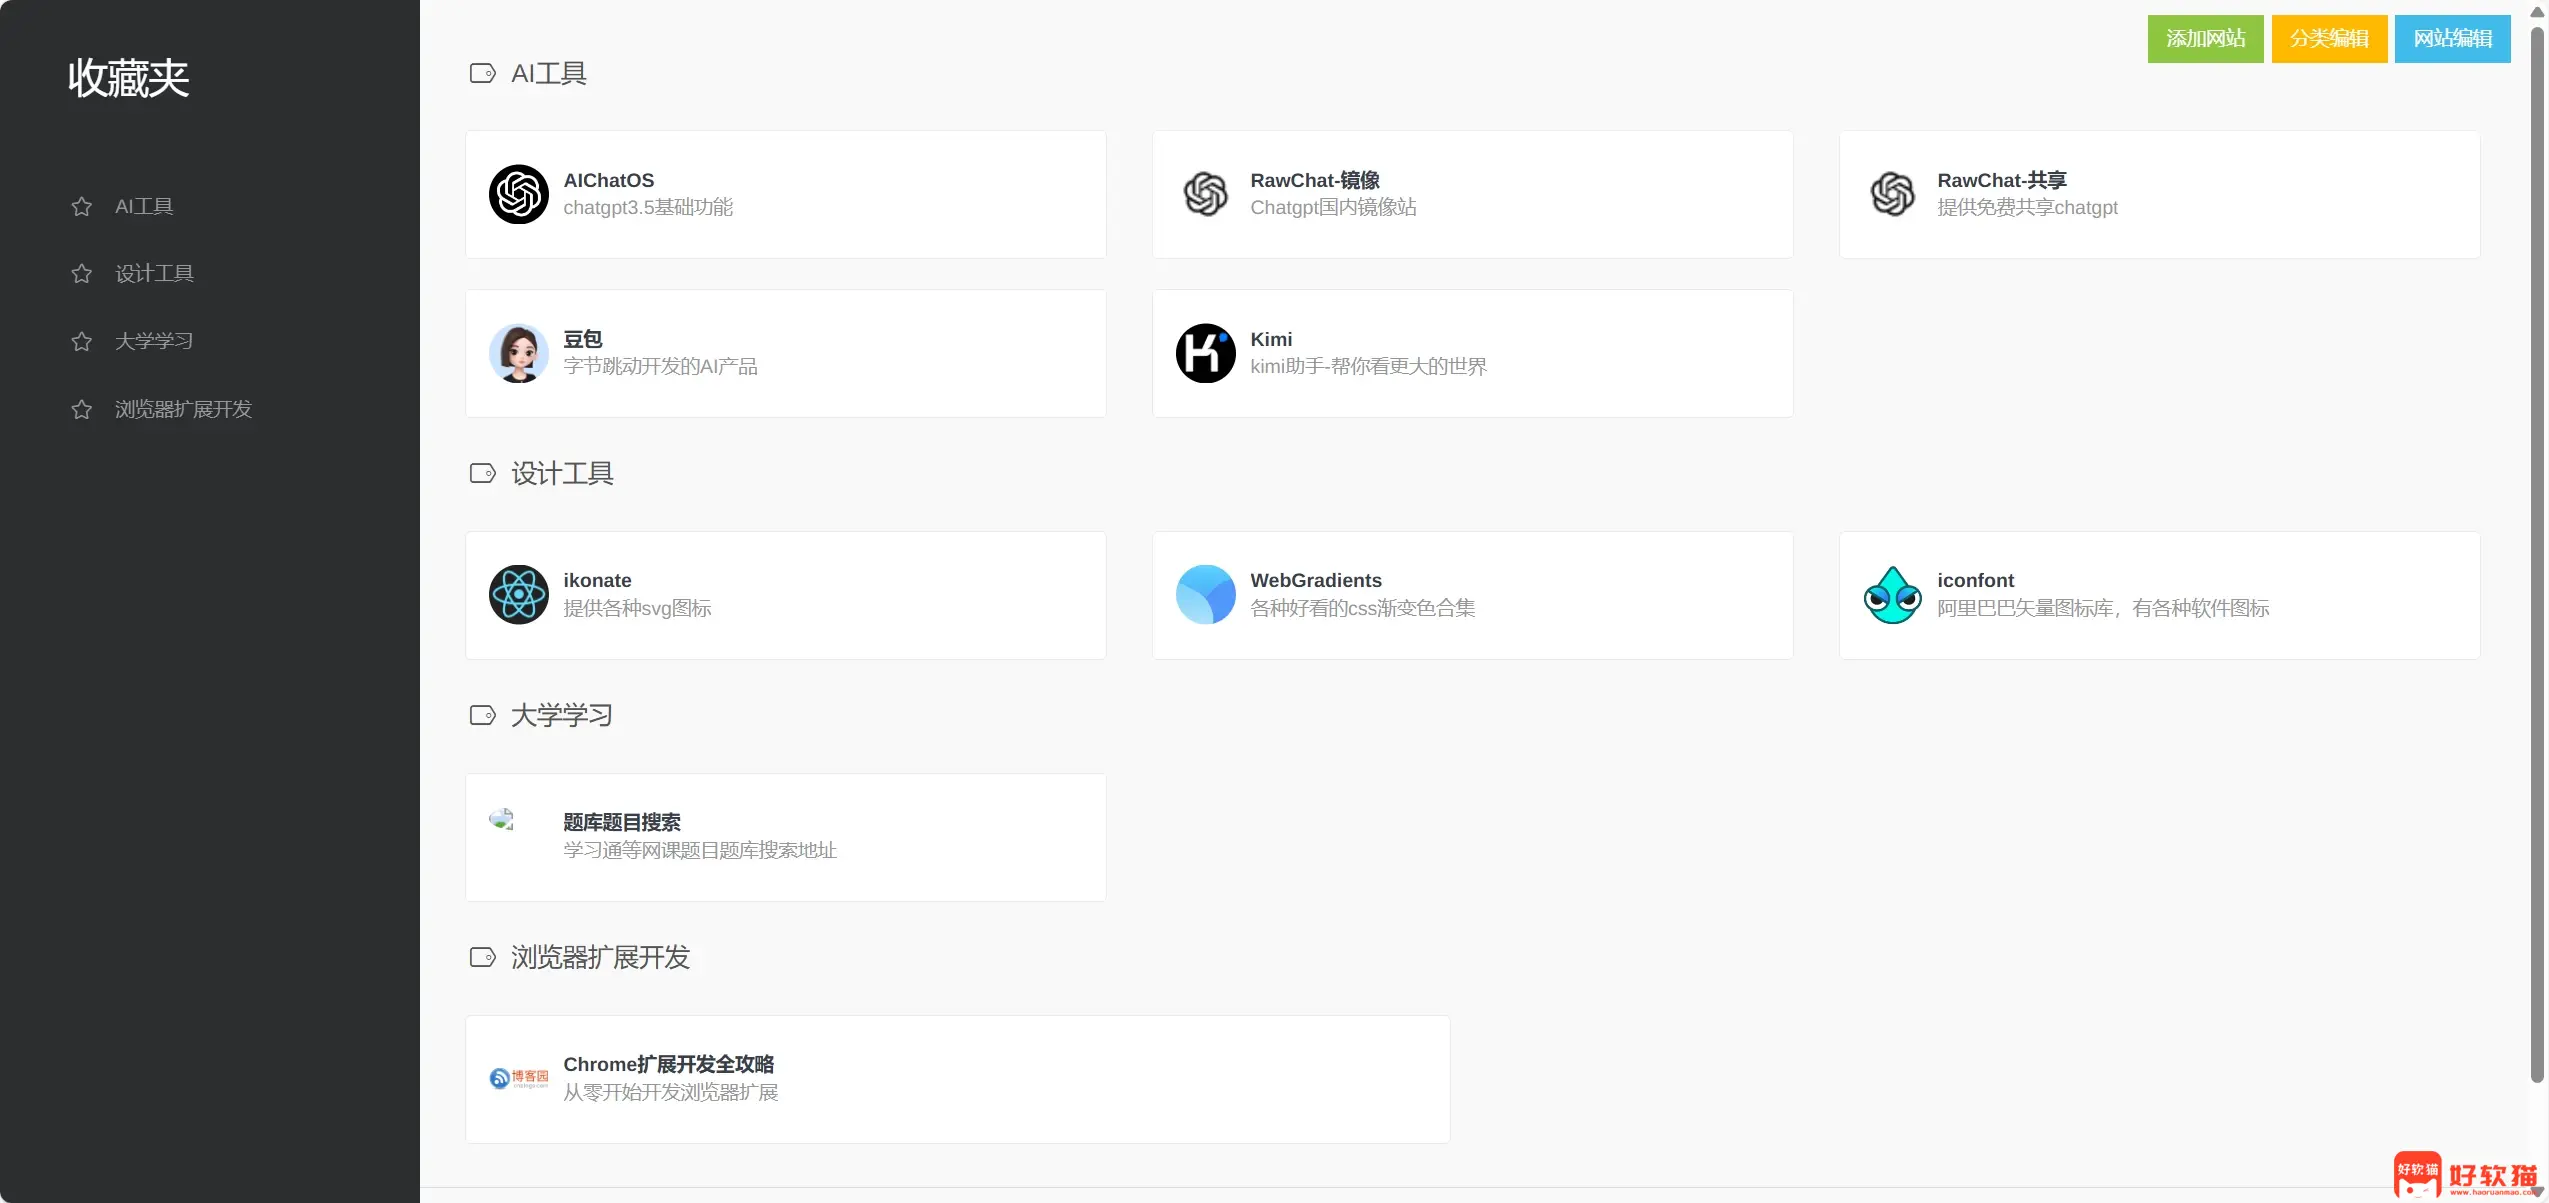Click the description 提供各种svg图标
The image size is (2549, 1203).
click(x=637, y=608)
